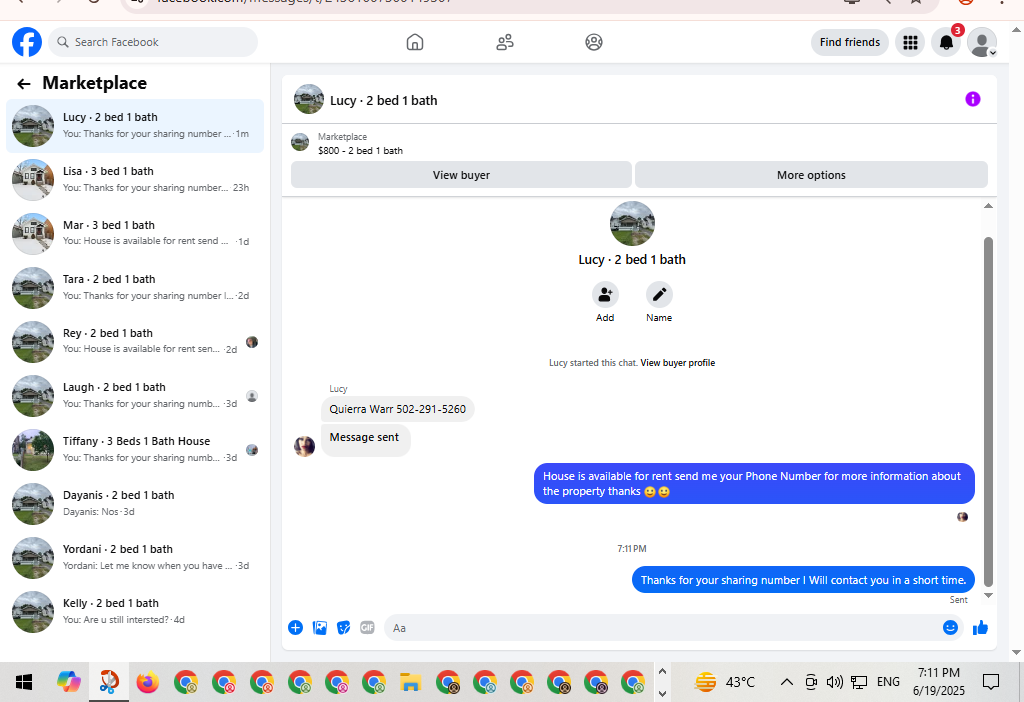Click the $800 - 2 bed 1 bath listing text
The width and height of the screenshot is (1024, 702).
point(360,151)
